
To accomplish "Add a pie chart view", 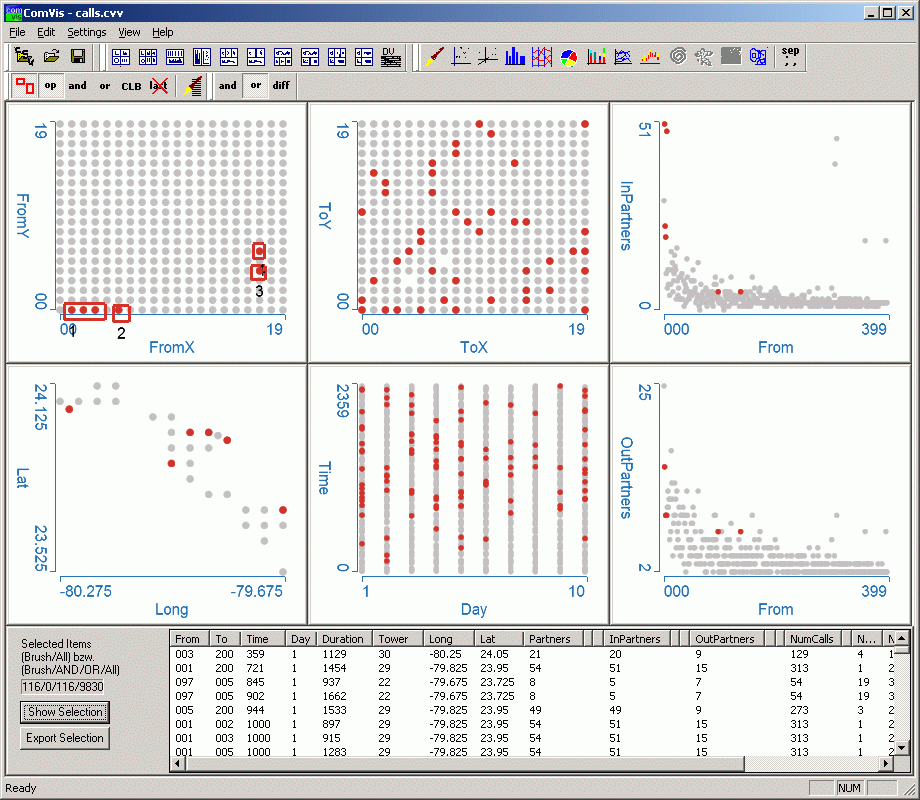I will (x=569, y=57).
